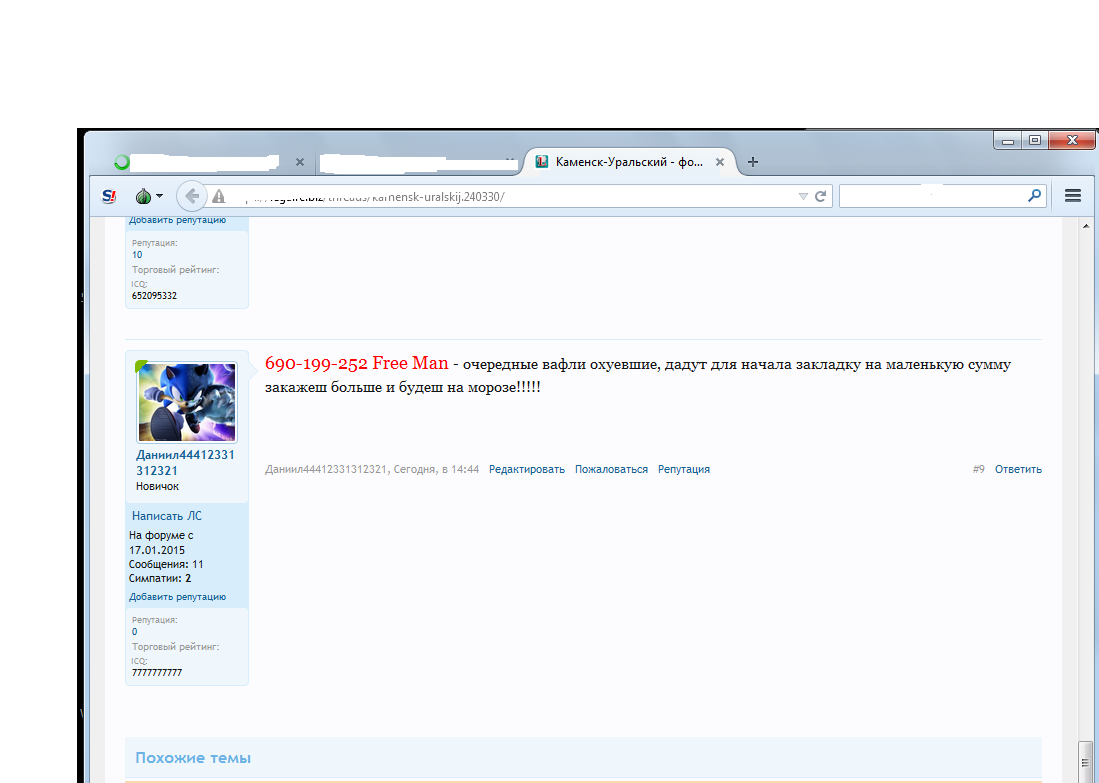Switch to the Каменск-Уральский tab
Screen dimensions: 1099x783
629,162
